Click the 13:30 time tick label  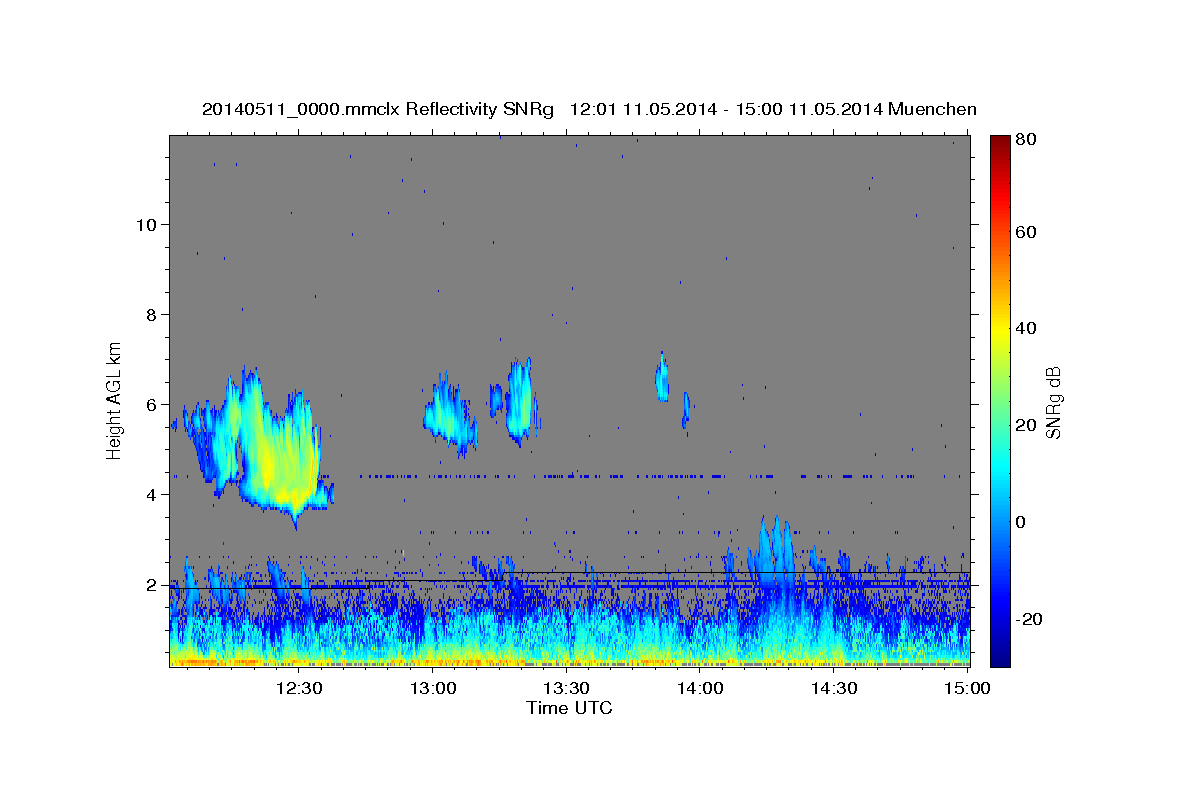click(x=566, y=689)
